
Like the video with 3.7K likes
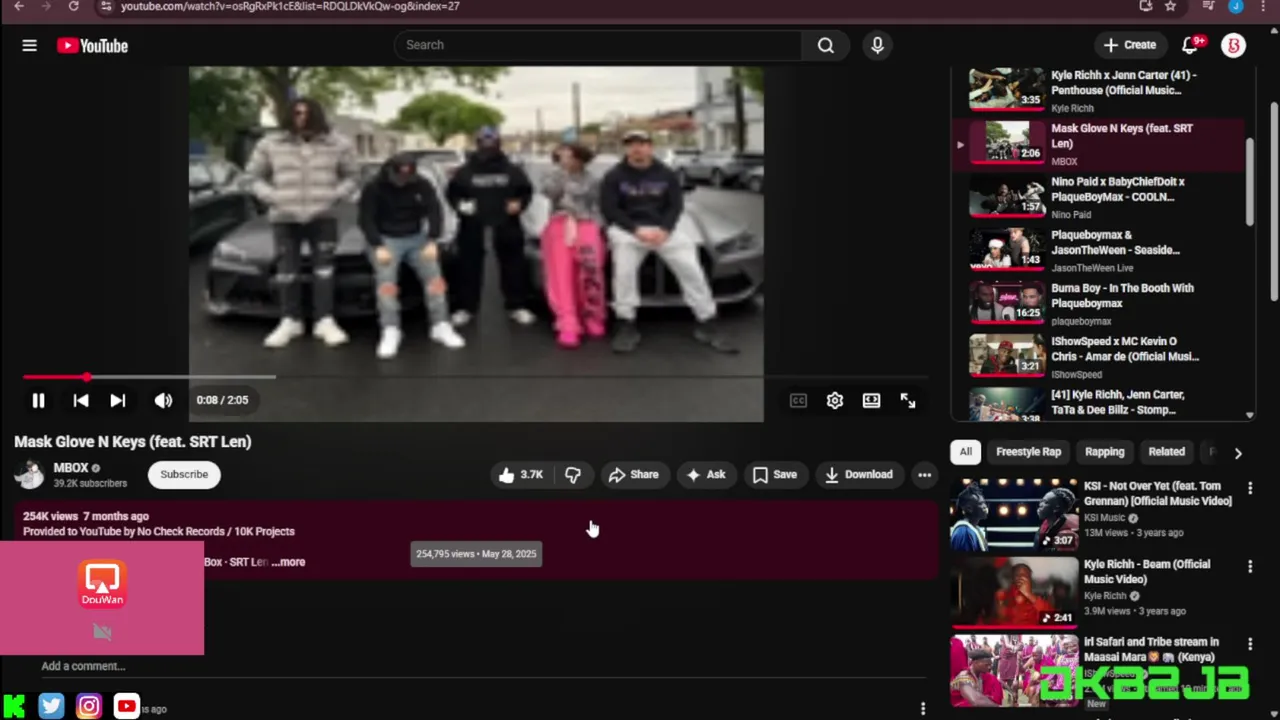coord(521,475)
